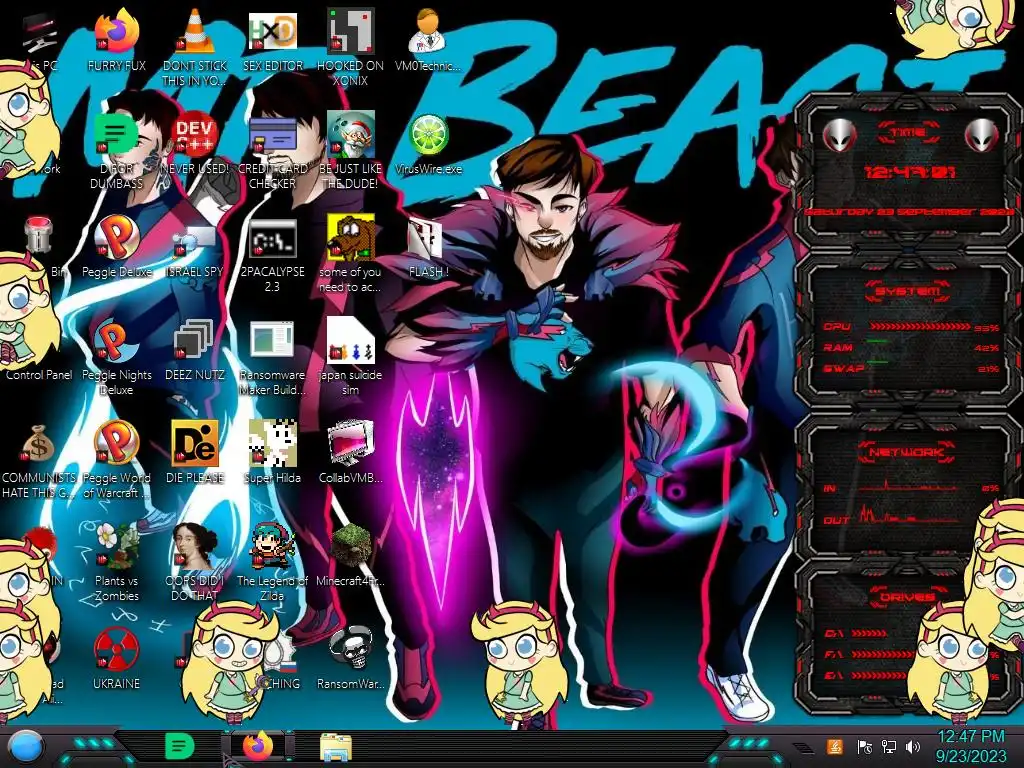Image resolution: width=1024 pixels, height=768 pixels.
Task: Click the orange tray icon
Action: point(835,746)
